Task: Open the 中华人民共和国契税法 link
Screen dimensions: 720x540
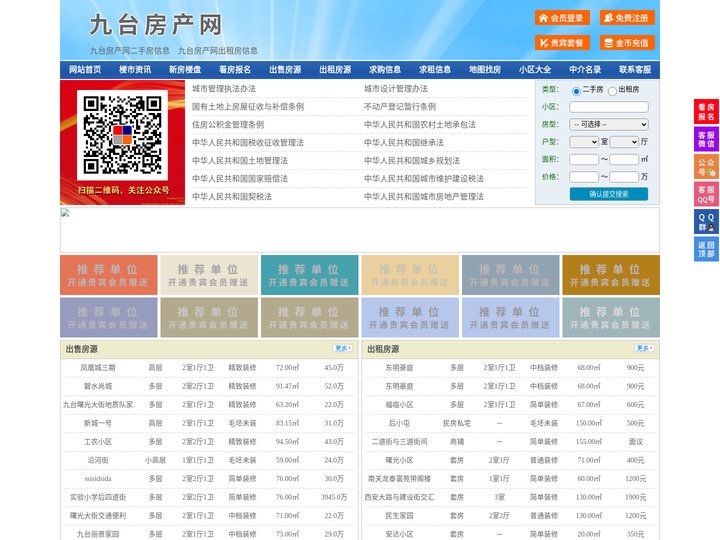Action: click(232, 197)
